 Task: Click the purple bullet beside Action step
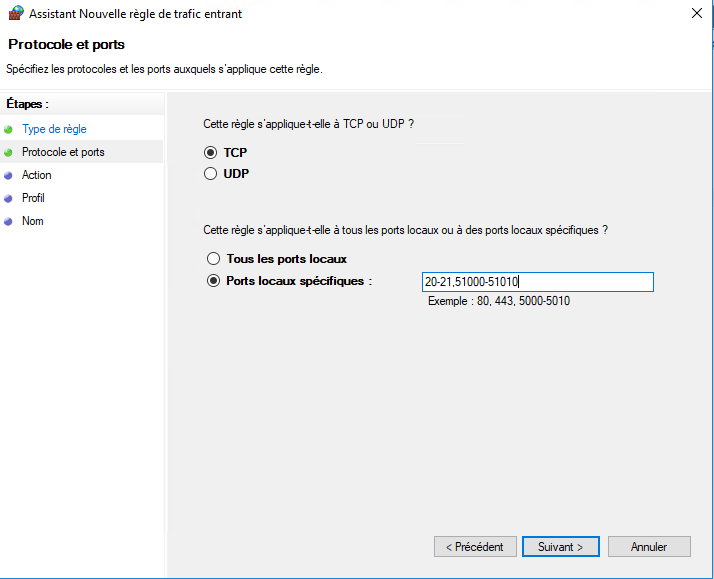(x=8, y=176)
